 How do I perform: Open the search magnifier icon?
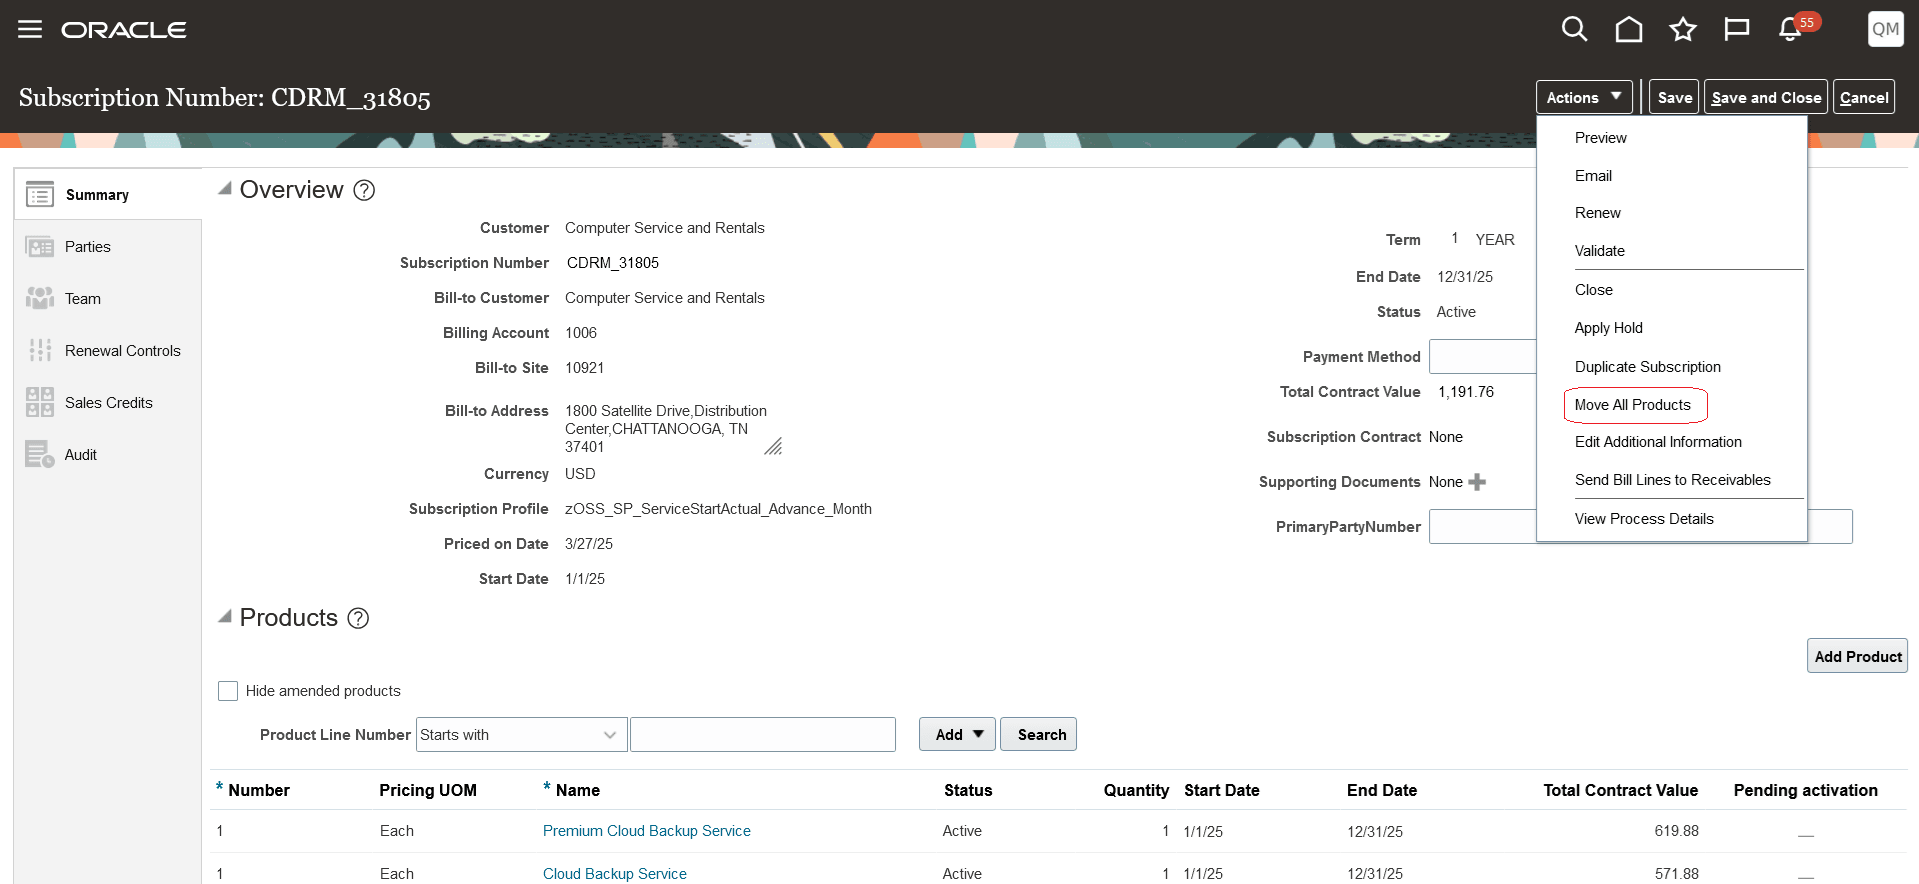pos(1574,29)
